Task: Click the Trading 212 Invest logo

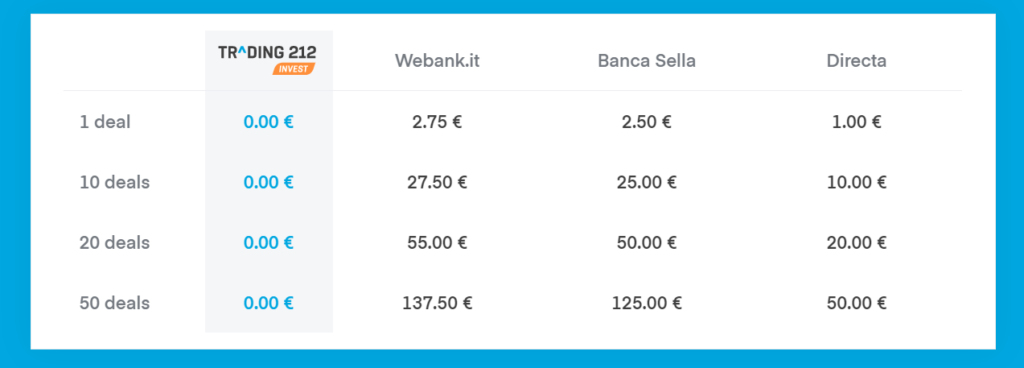Action: tap(268, 60)
